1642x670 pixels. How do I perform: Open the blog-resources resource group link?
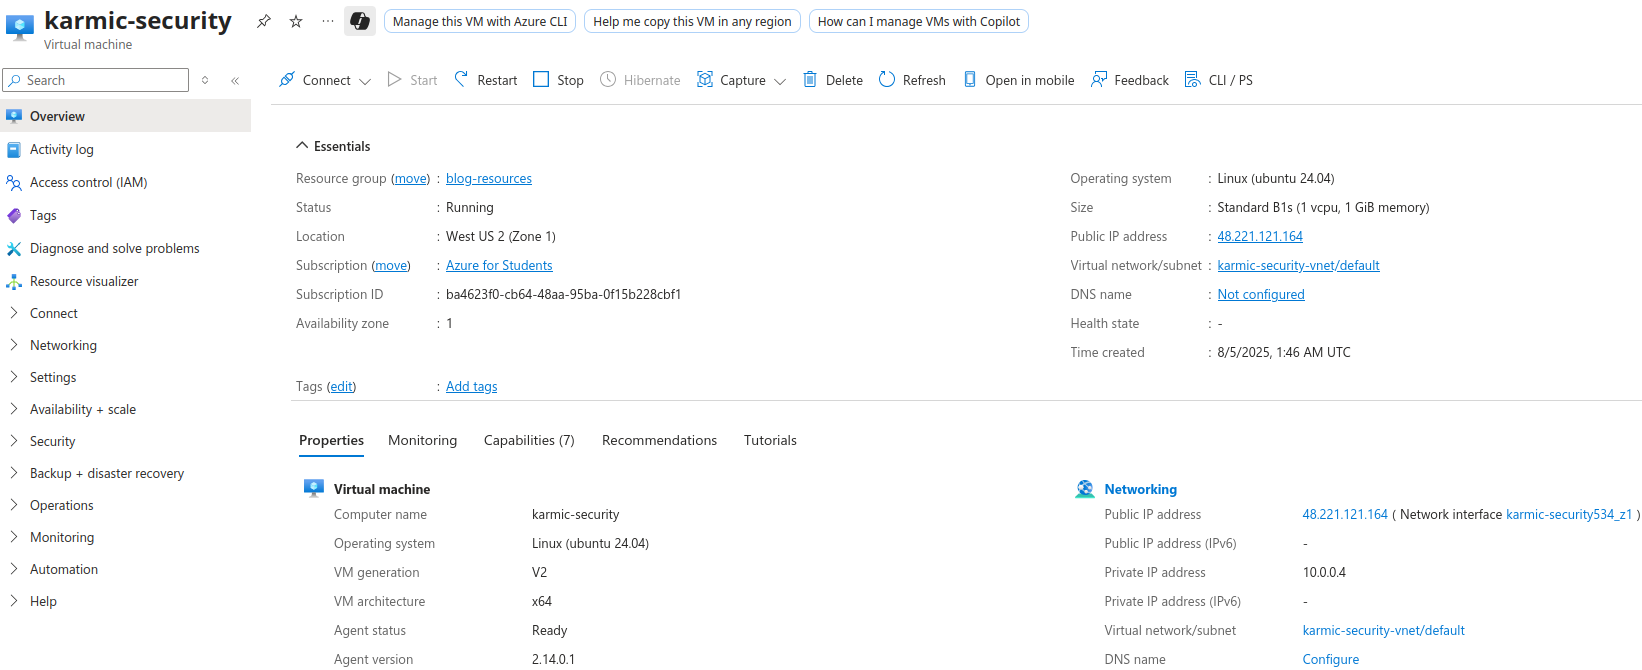(489, 179)
